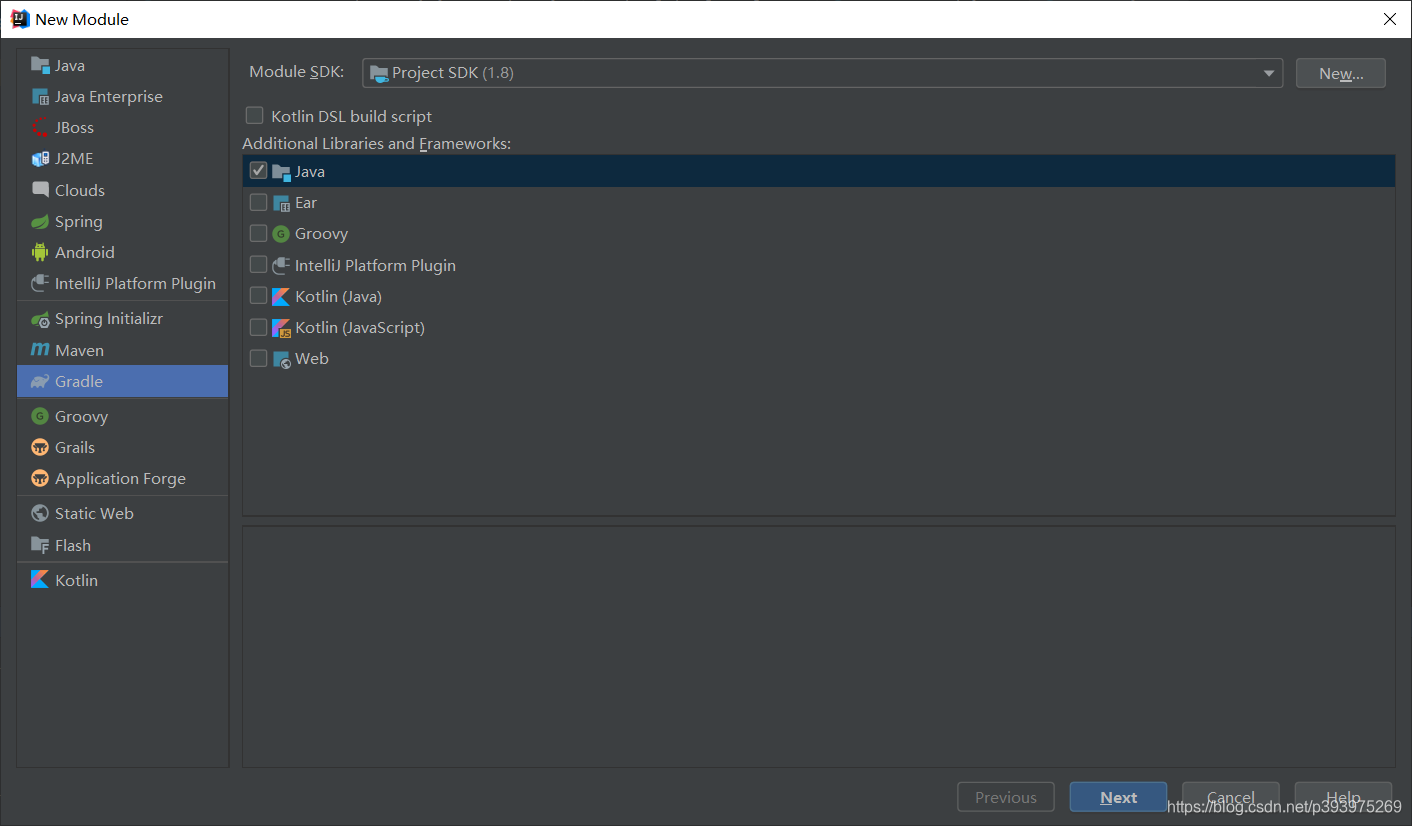The image size is (1412, 826).
Task: Select Spring module type
Action: coord(122,222)
